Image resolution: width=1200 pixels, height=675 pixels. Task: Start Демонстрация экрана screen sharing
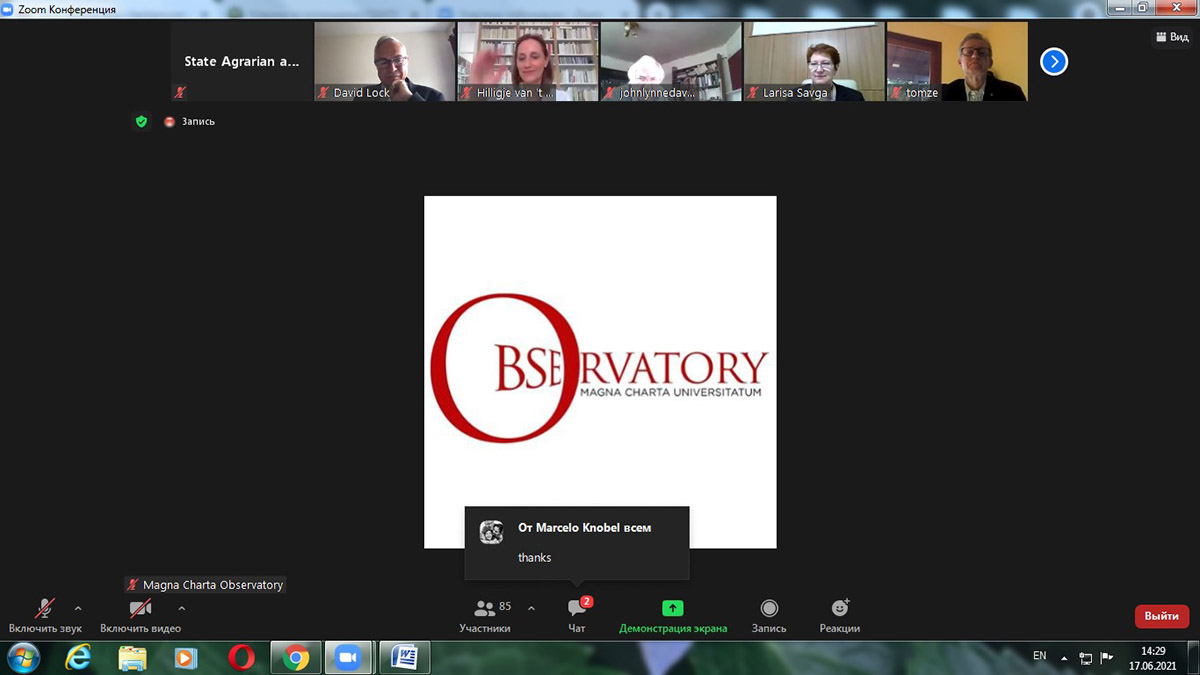(673, 614)
